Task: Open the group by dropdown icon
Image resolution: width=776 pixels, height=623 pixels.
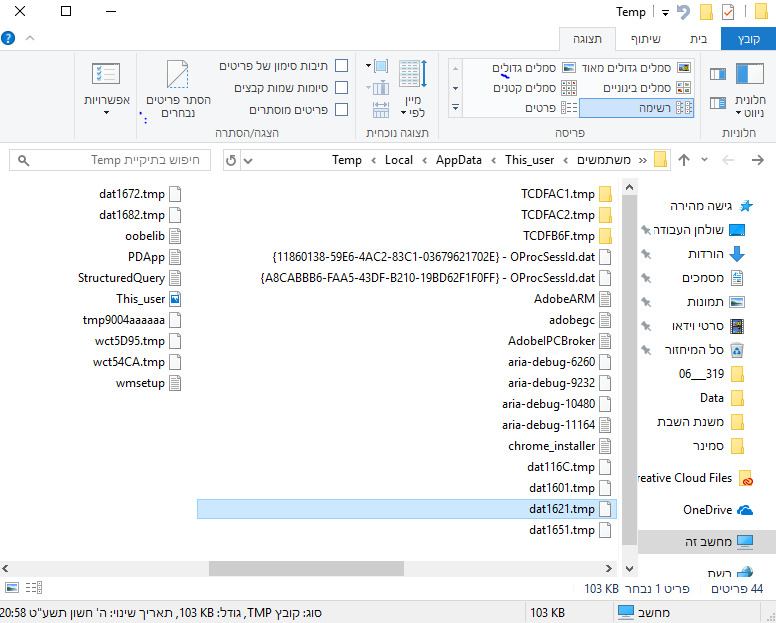Action: (x=377, y=66)
